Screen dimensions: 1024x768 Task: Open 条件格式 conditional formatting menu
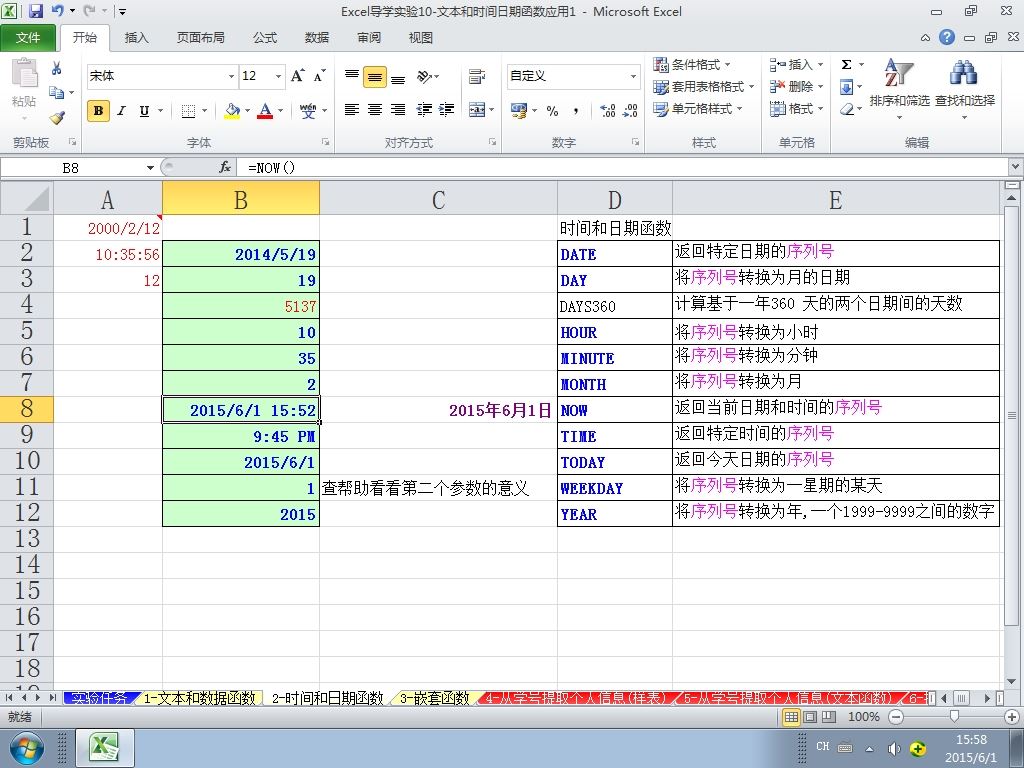[692, 65]
